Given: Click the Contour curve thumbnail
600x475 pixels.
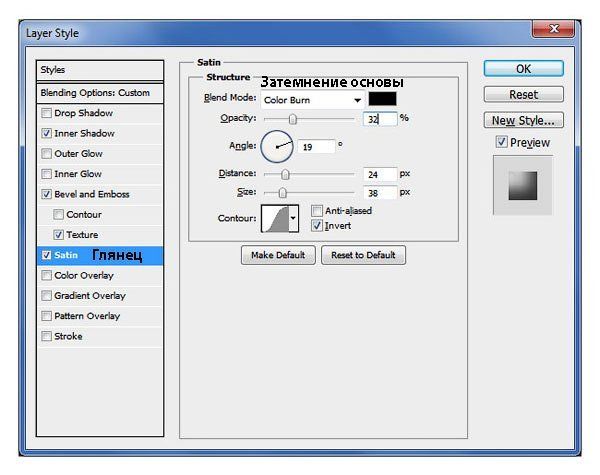Looking at the screenshot, I should click(x=275, y=218).
